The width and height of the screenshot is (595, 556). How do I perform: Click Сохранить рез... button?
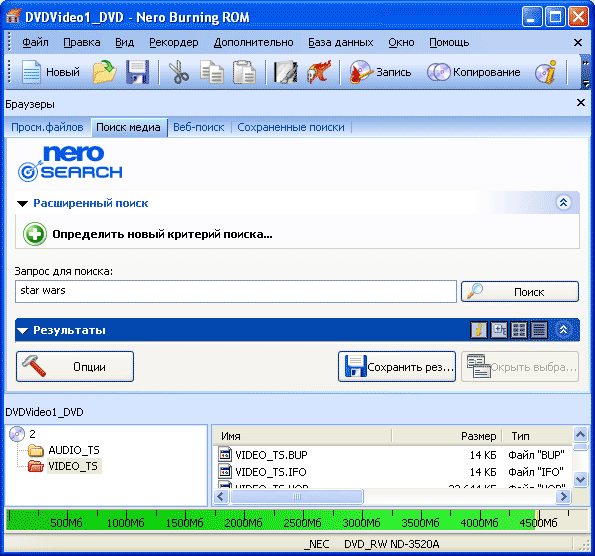pyautogui.click(x=397, y=367)
